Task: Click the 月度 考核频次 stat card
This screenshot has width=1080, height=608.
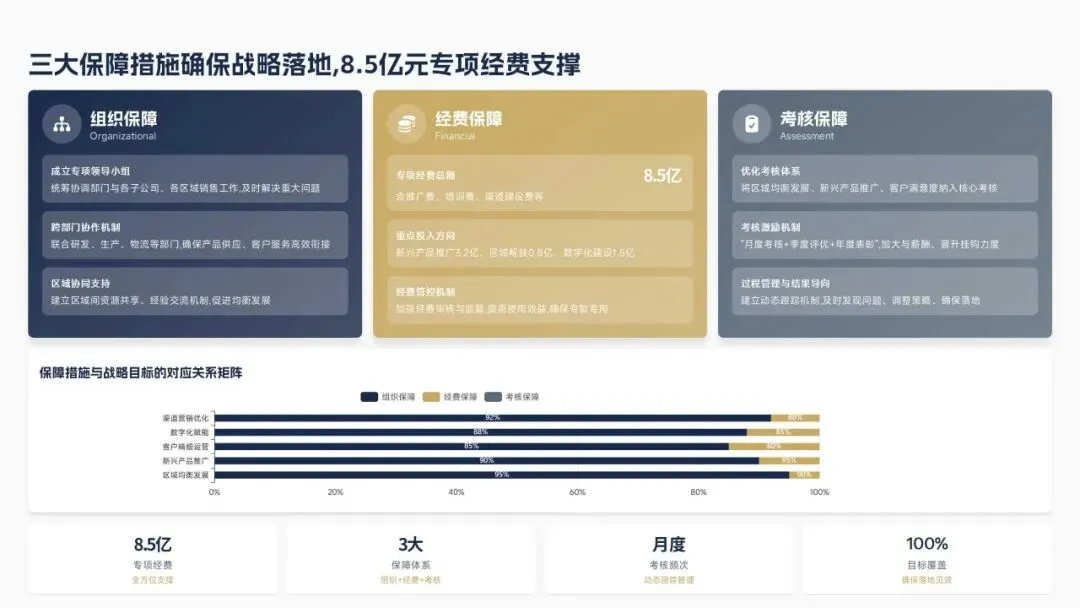Action: 669,559
